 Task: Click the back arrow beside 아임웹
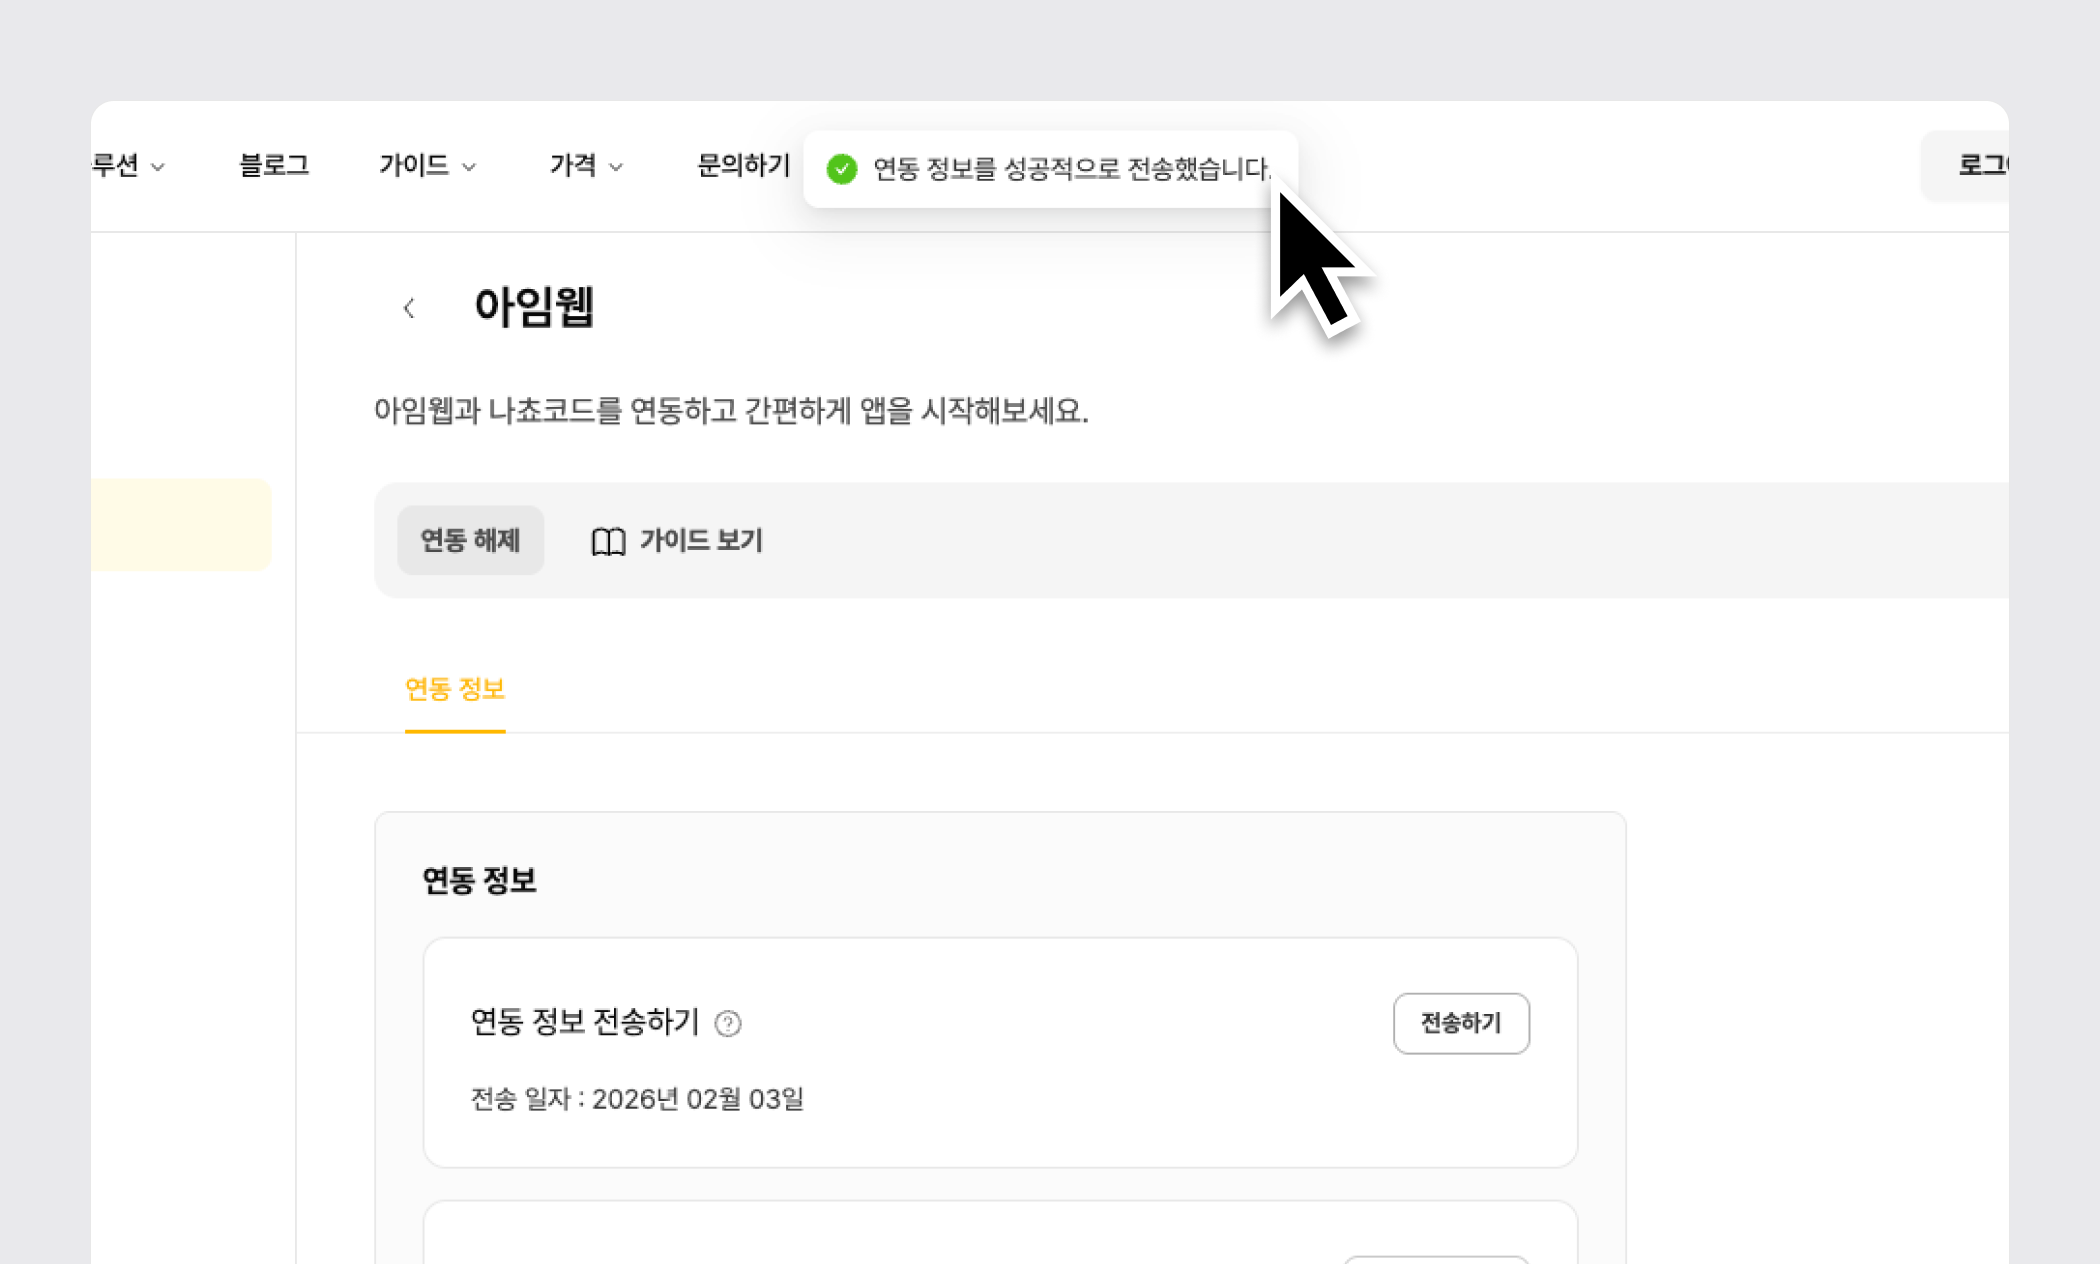pos(409,308)
